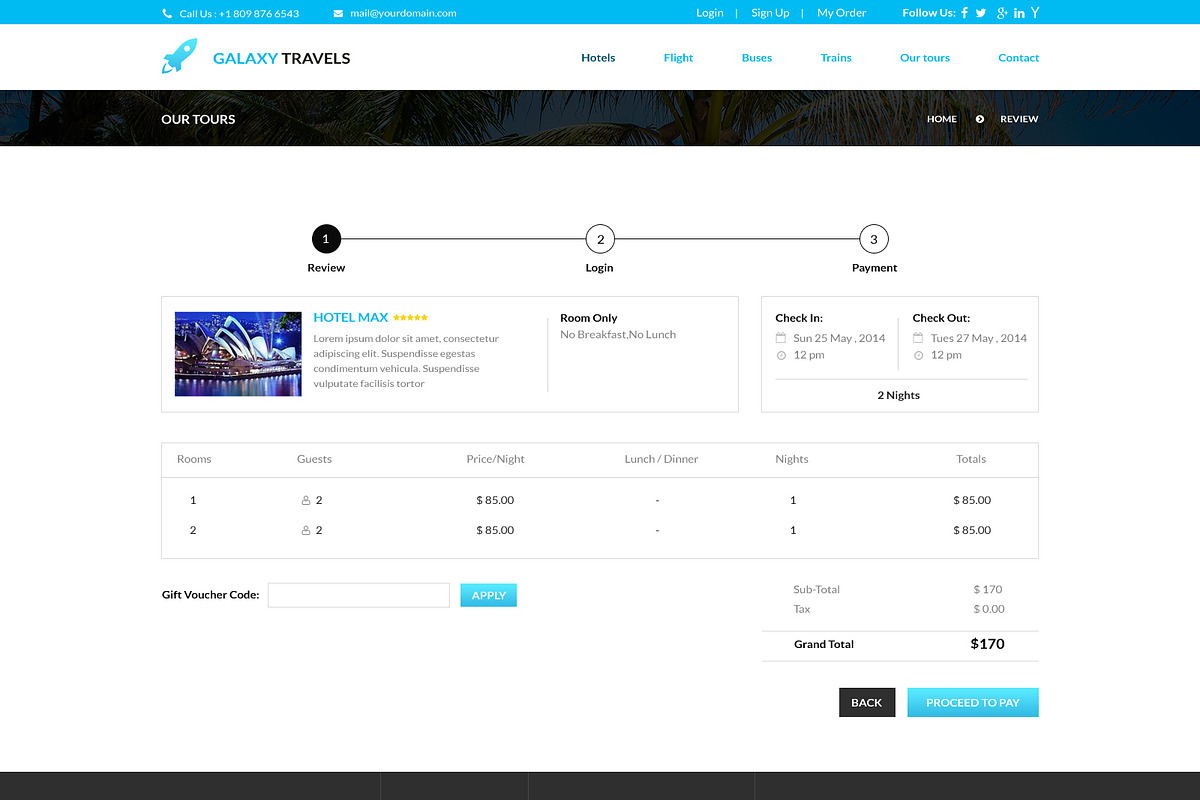
Task: Open the My Order link
Action: [x=842, y=13]
